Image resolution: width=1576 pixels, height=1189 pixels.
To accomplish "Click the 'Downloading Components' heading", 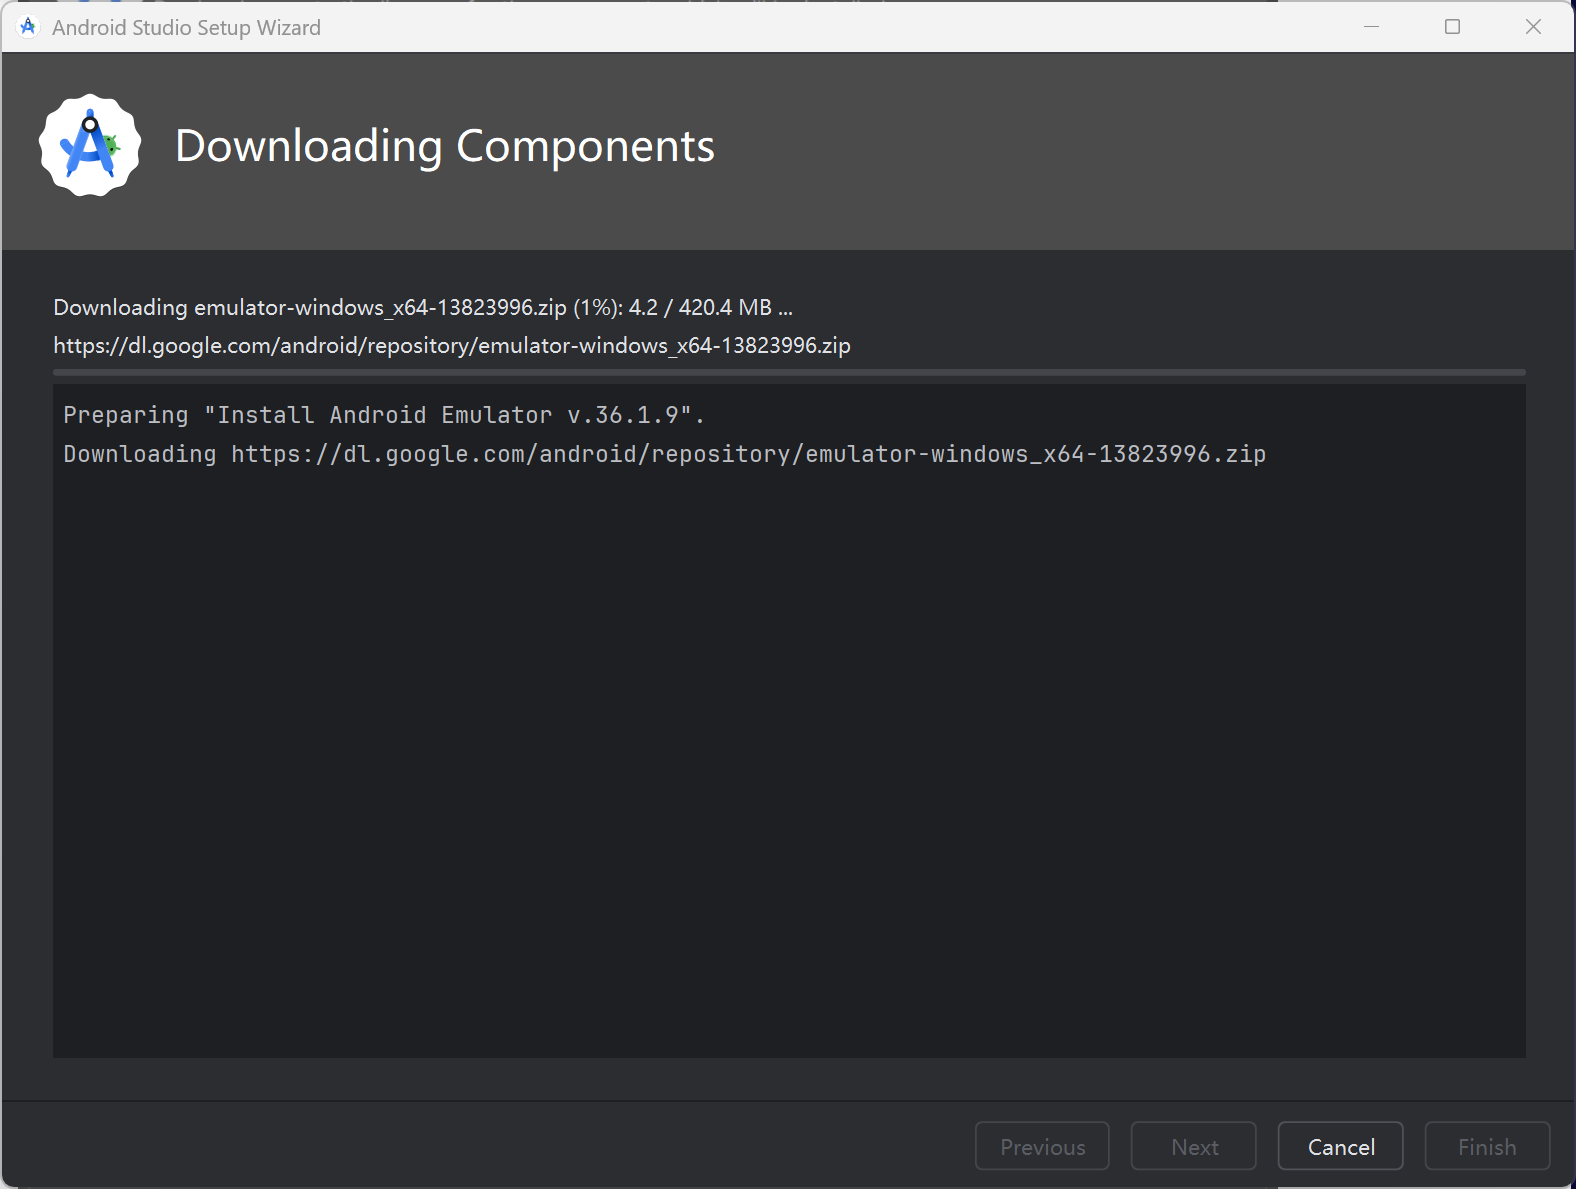I will [445, 146].
